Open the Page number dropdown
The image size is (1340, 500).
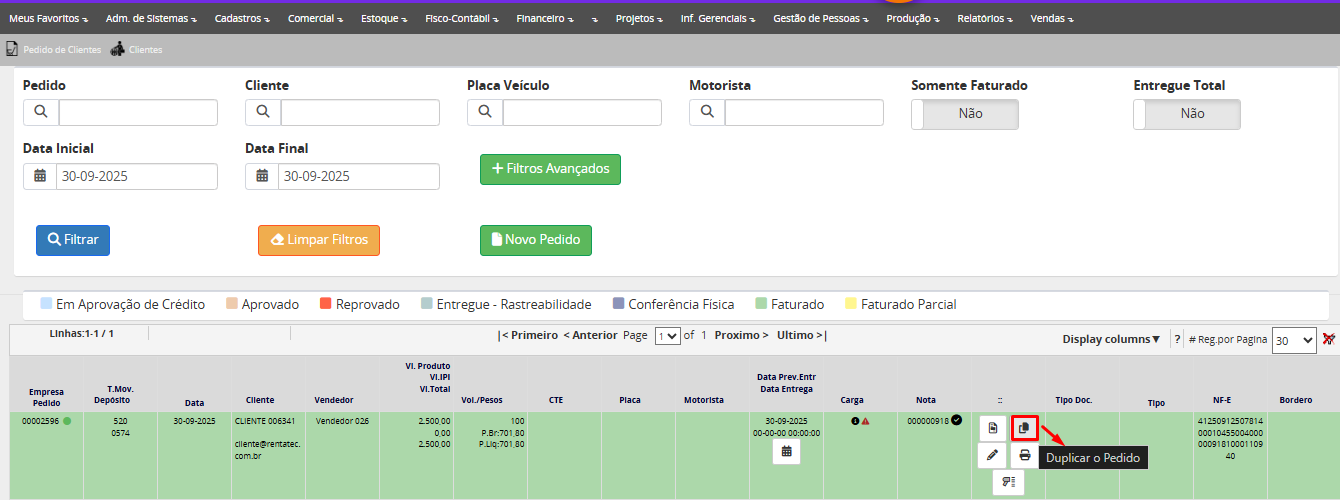667,336
